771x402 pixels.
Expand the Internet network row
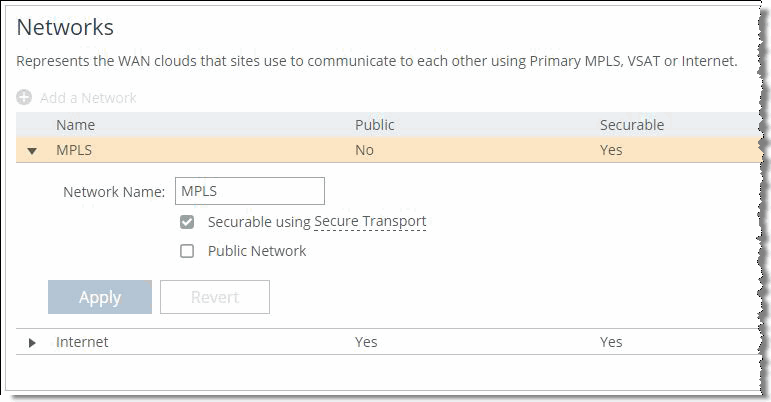pyautogui.click(x=32, y=343)
